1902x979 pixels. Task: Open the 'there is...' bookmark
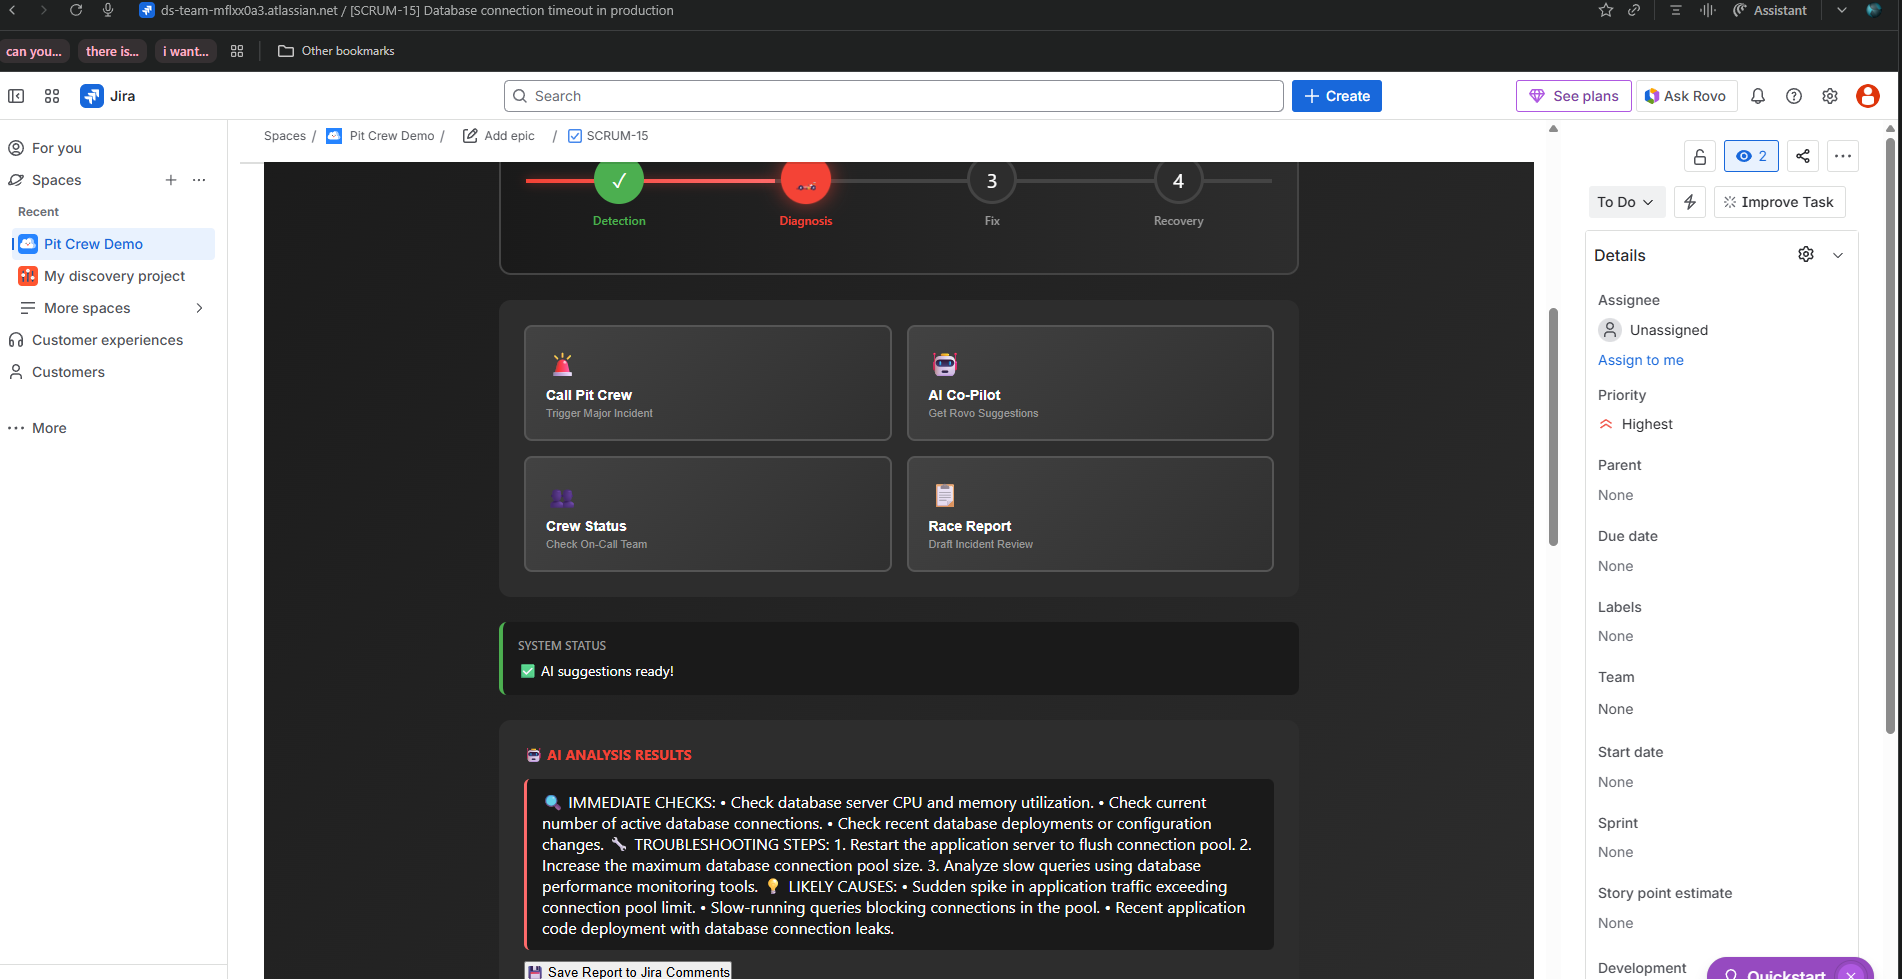pyautogui.click(x=112, y=51)
